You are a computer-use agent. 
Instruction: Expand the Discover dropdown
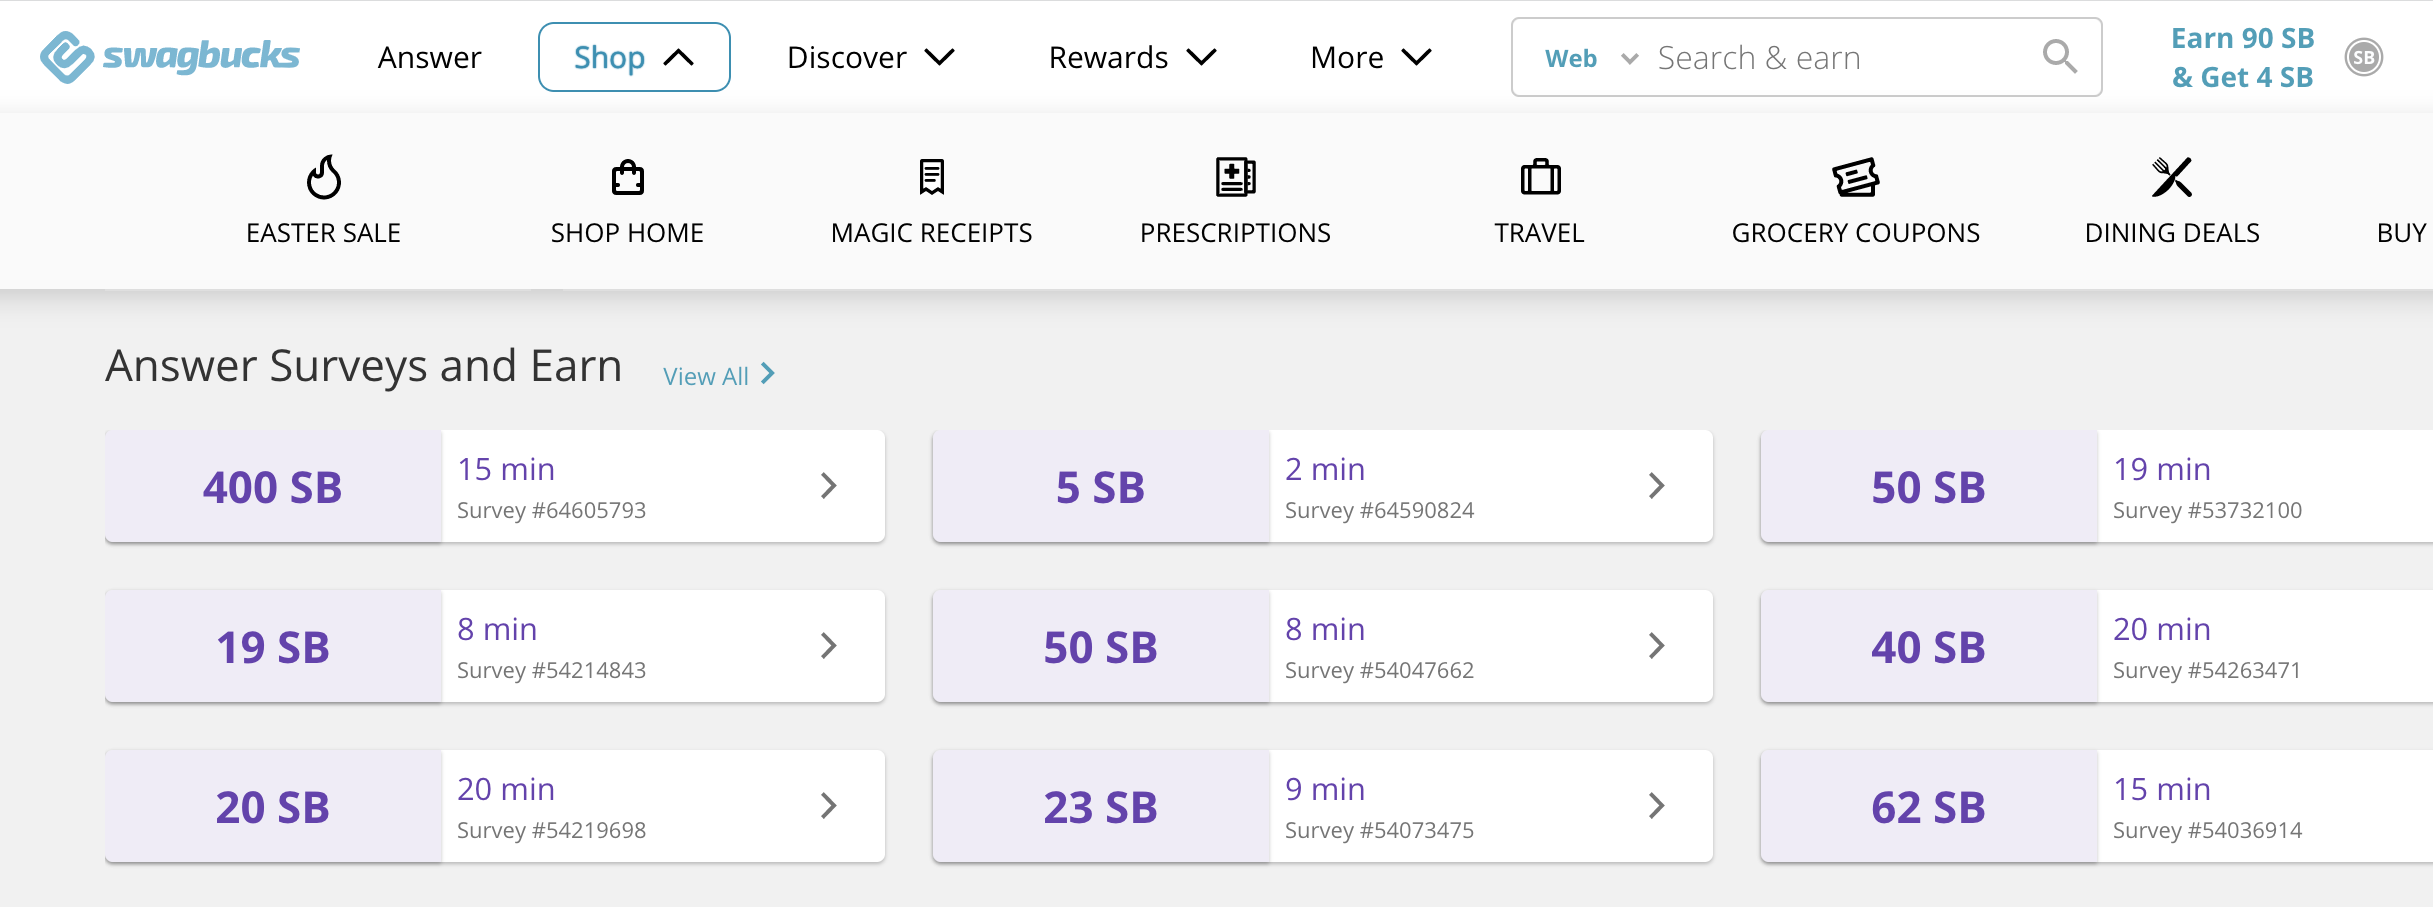click(x=870, y=57)
